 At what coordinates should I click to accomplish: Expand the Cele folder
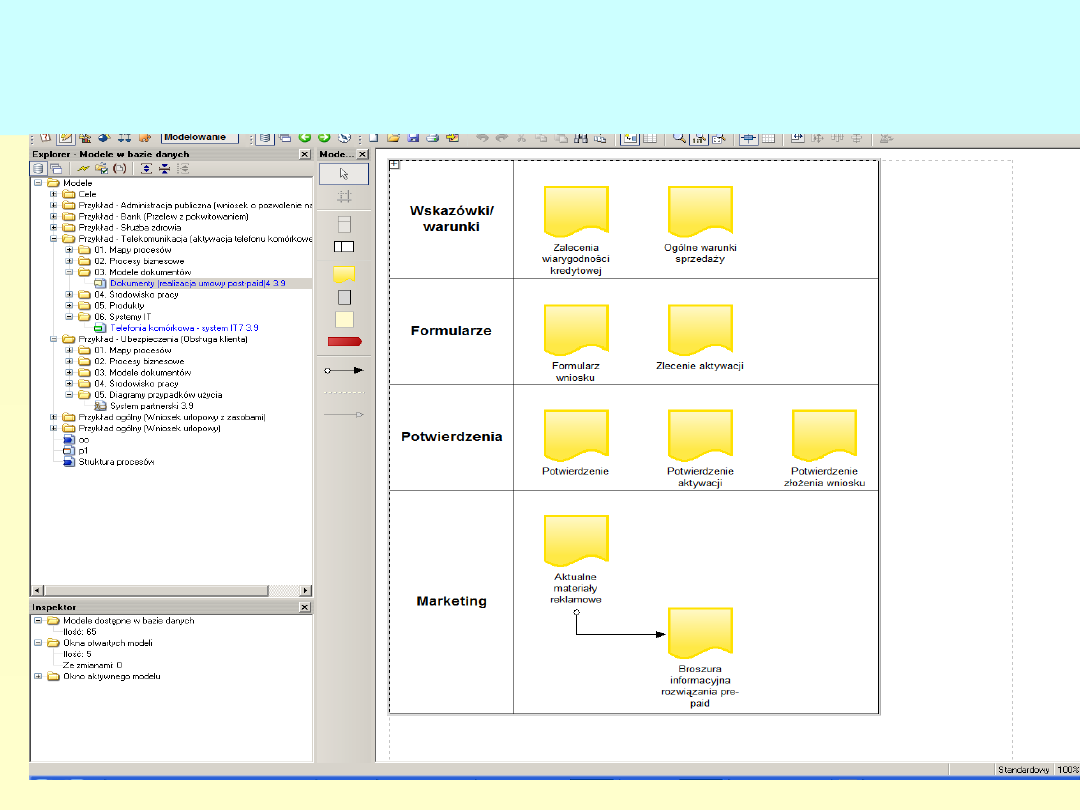pos(54,194)
